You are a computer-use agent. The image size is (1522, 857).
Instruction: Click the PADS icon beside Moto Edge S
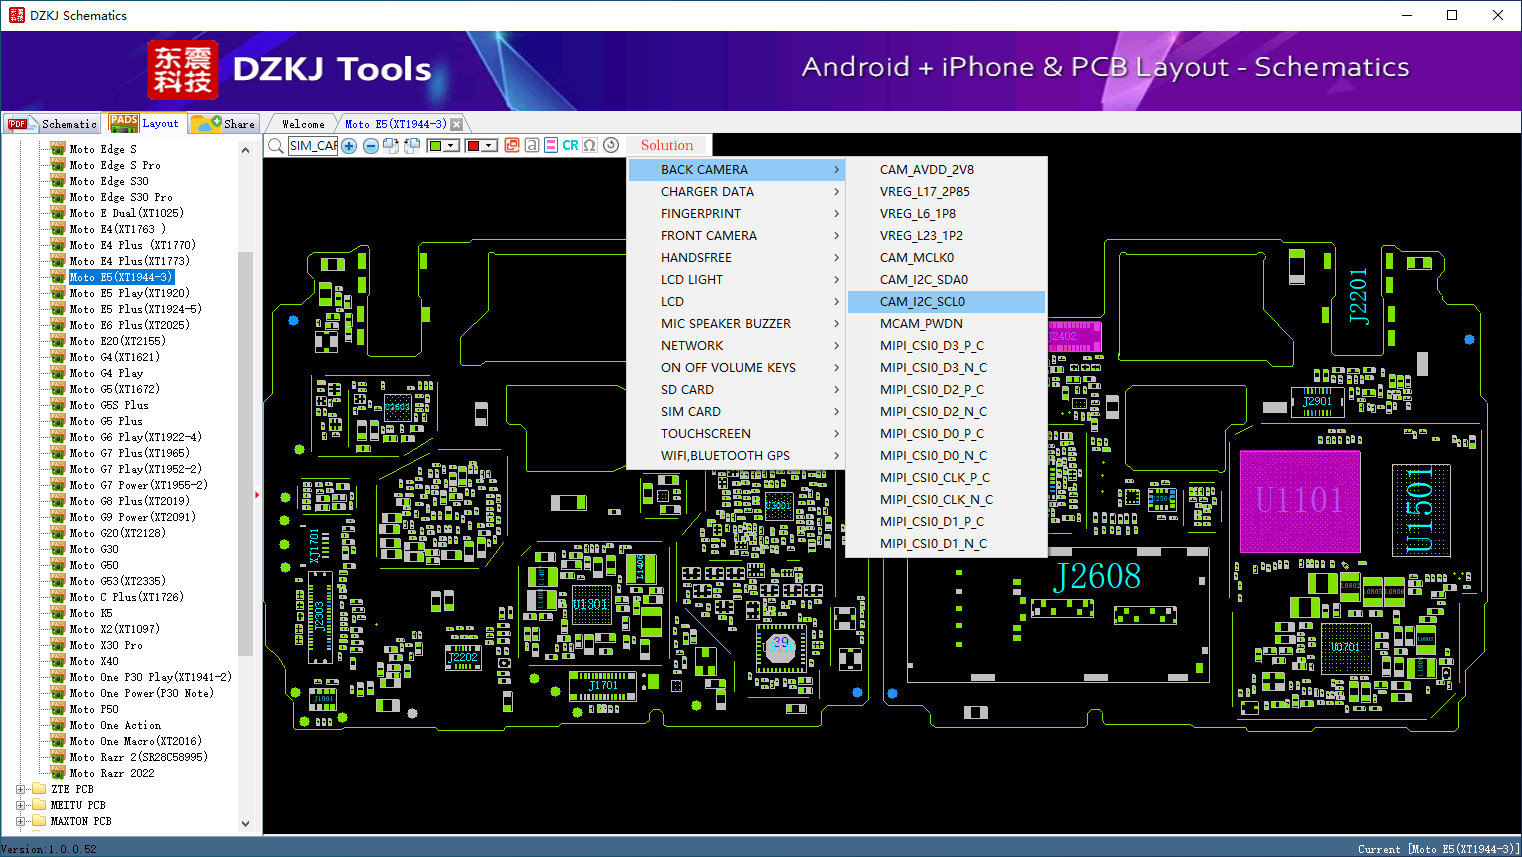tap(58, 149)
